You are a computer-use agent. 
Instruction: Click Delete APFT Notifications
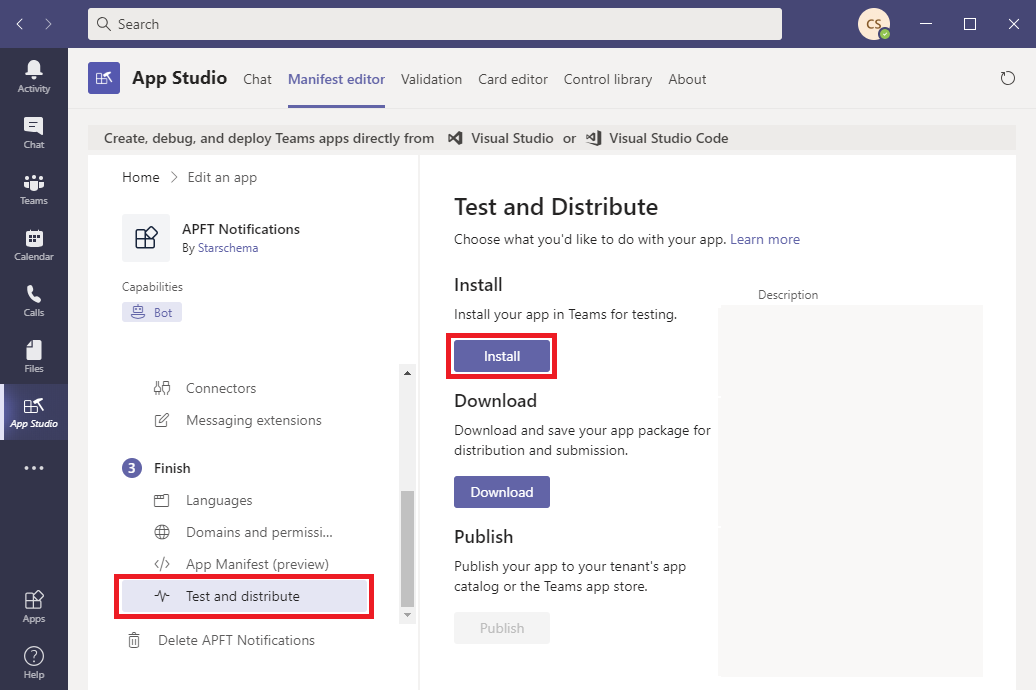point(236,640)
